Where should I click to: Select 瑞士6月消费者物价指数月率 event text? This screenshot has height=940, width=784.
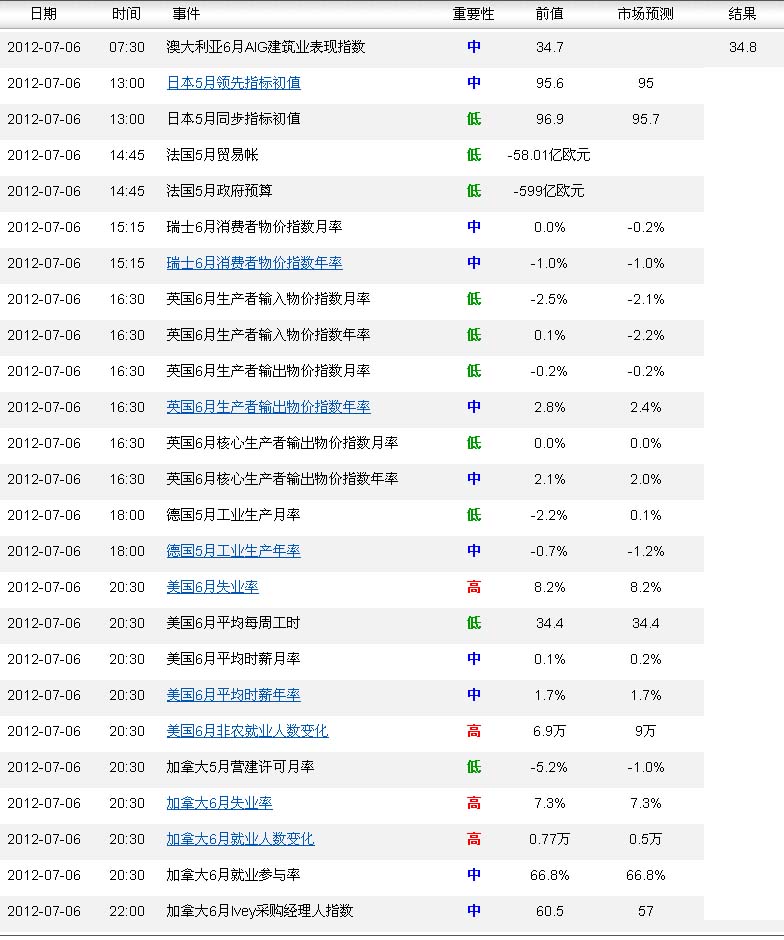254,227
